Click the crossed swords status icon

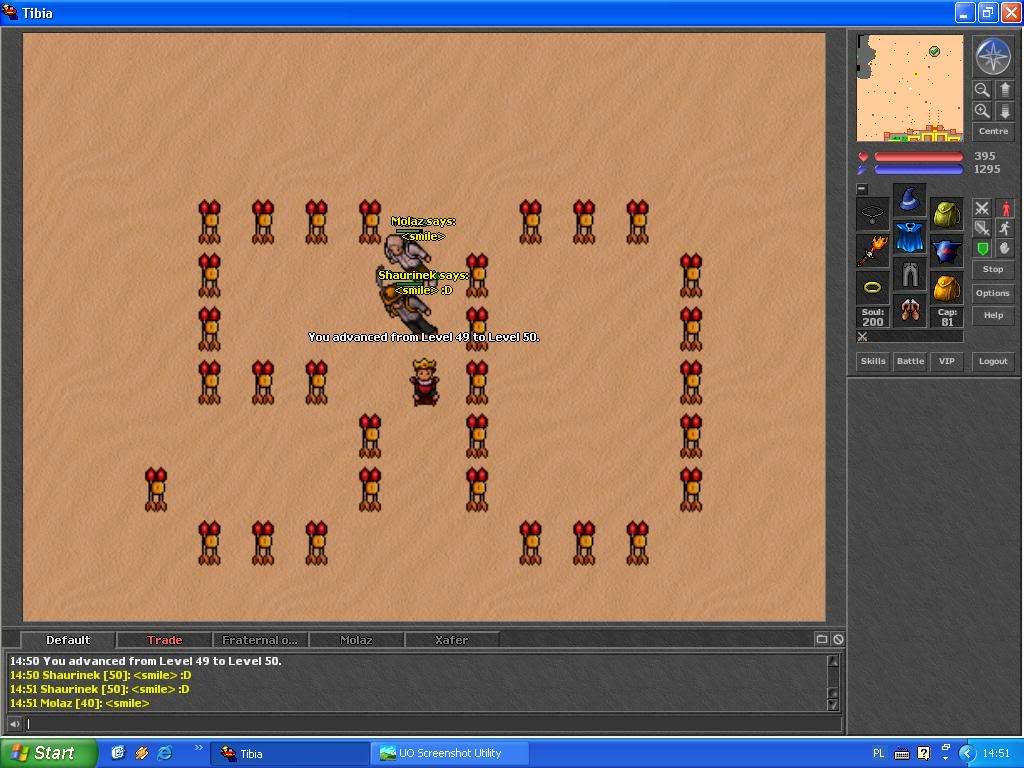point(863,337)
